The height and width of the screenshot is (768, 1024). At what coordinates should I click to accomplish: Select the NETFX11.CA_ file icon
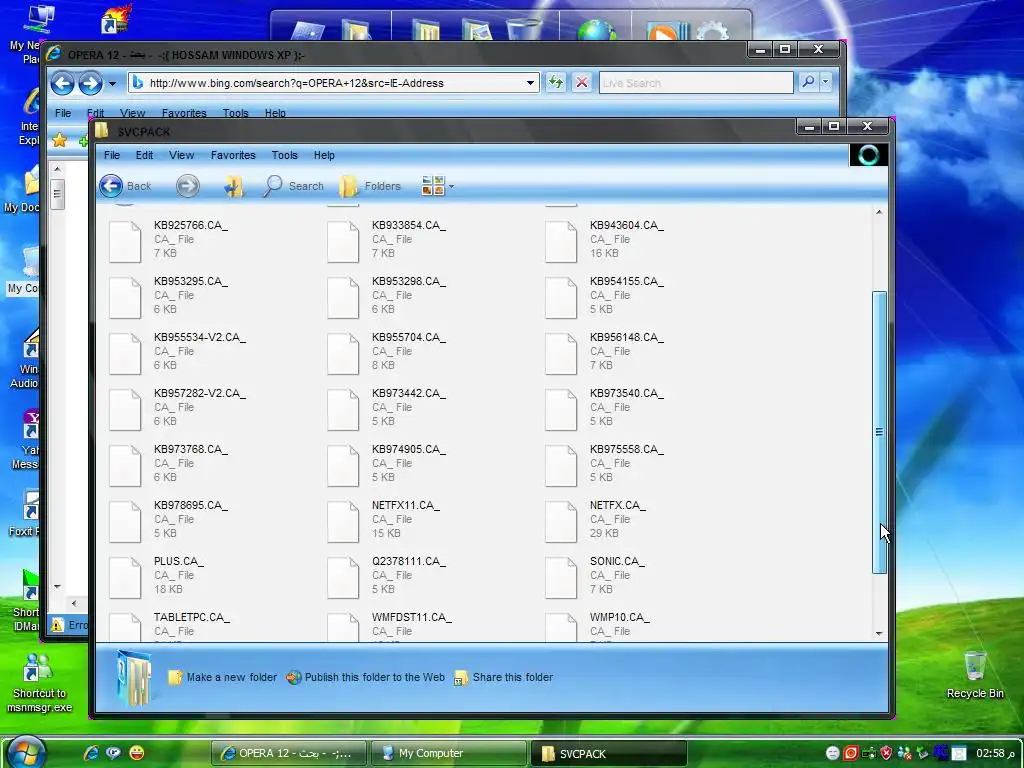343,522
